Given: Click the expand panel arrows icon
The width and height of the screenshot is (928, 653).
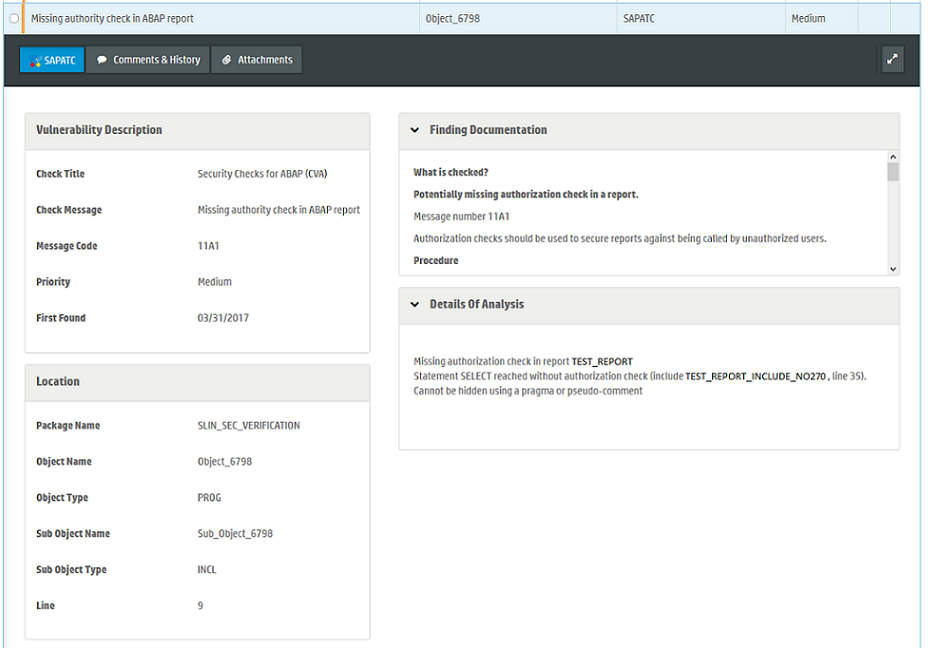Looking at the screenshot, I should point(892,59).
